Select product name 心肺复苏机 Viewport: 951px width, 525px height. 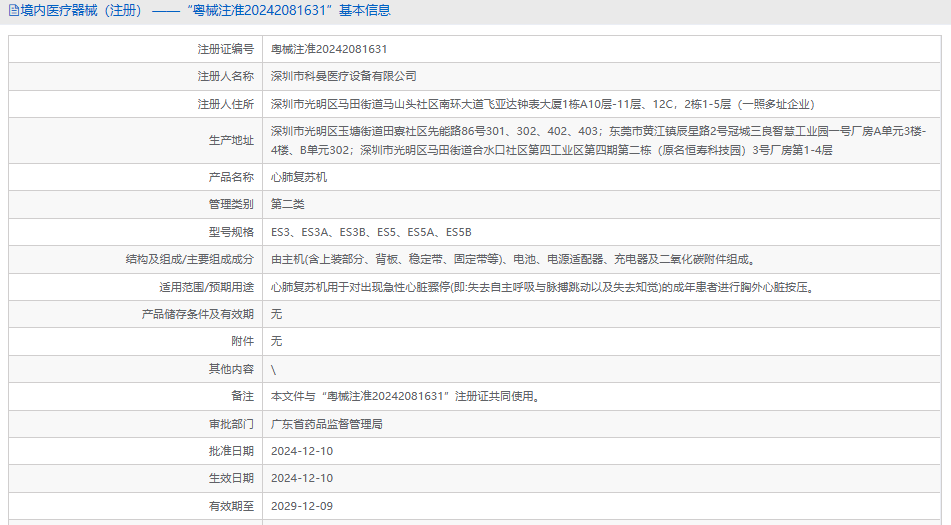click(x=299, y=177)
